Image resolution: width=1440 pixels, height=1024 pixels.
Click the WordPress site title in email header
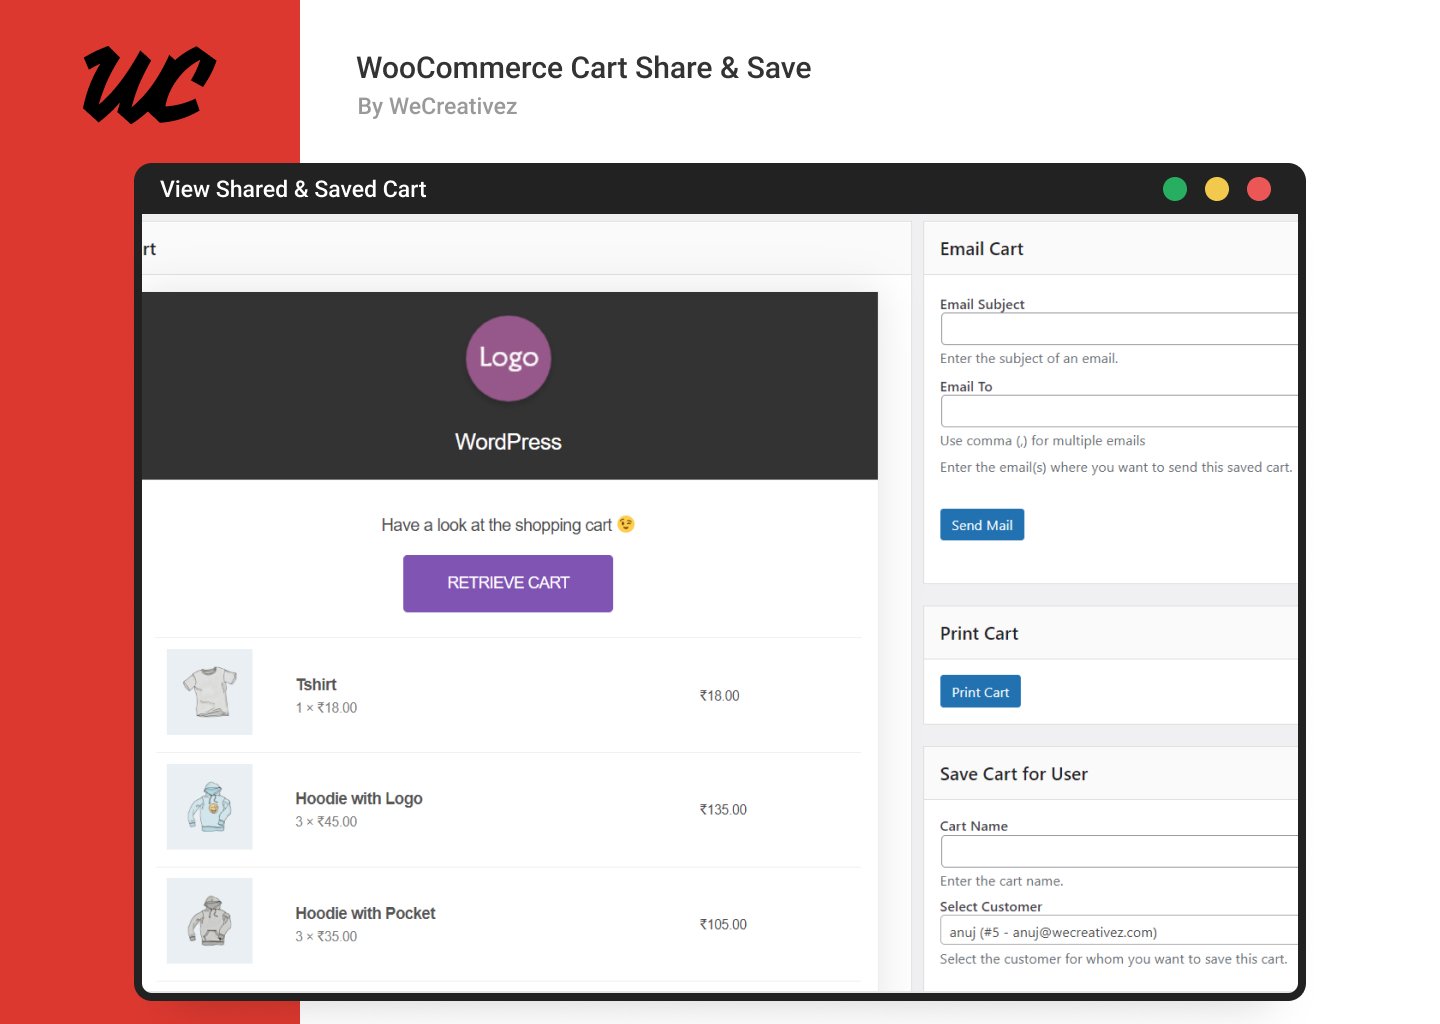508,442
